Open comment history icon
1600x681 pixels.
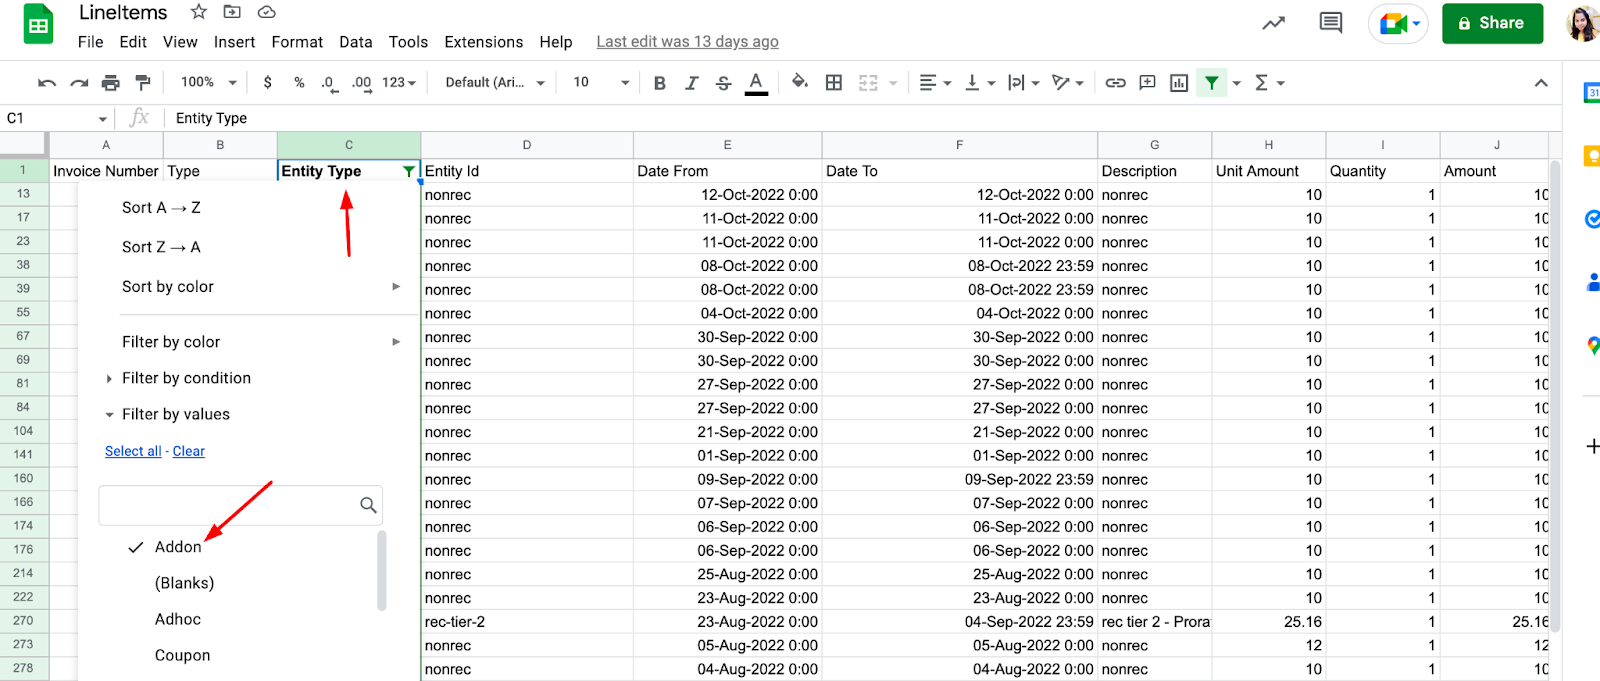click(x=1330, y=23)
